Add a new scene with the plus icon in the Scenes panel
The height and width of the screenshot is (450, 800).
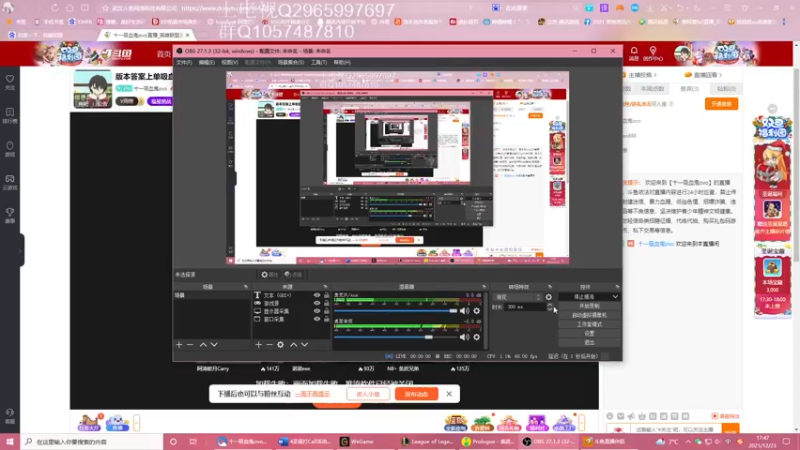click(179, 345)
